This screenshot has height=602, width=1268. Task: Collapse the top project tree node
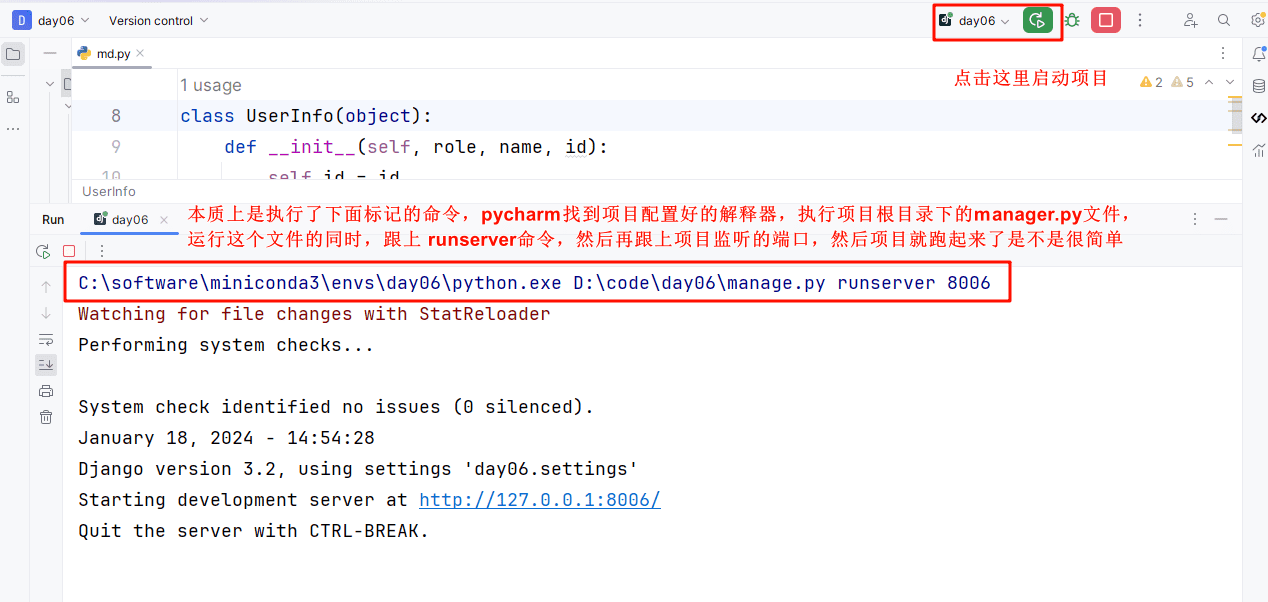50,85
